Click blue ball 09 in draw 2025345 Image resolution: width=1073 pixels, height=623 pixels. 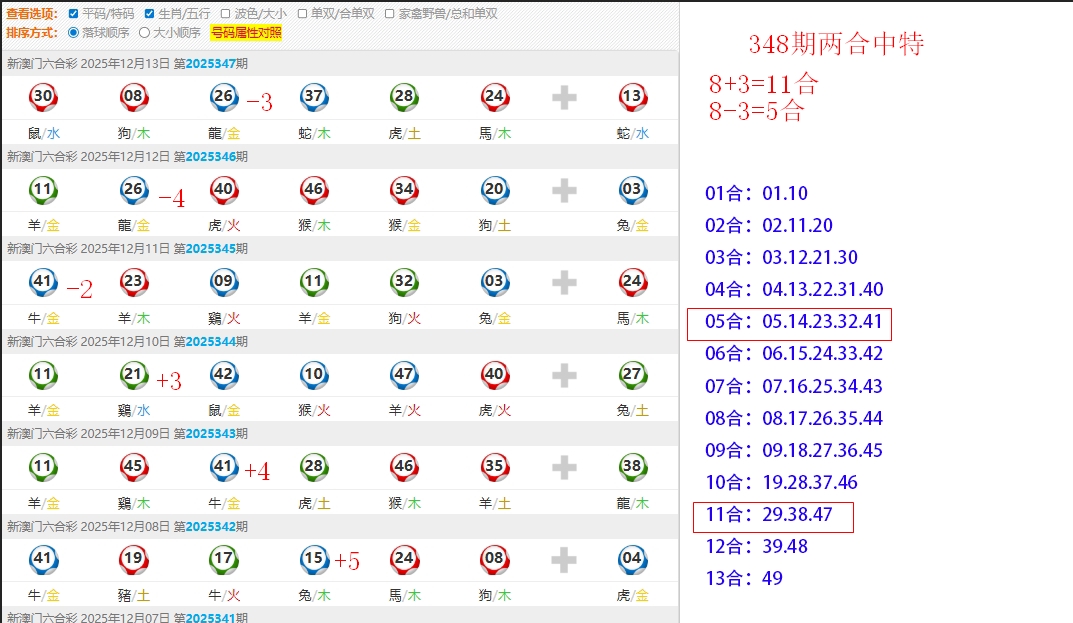[223, 283]
